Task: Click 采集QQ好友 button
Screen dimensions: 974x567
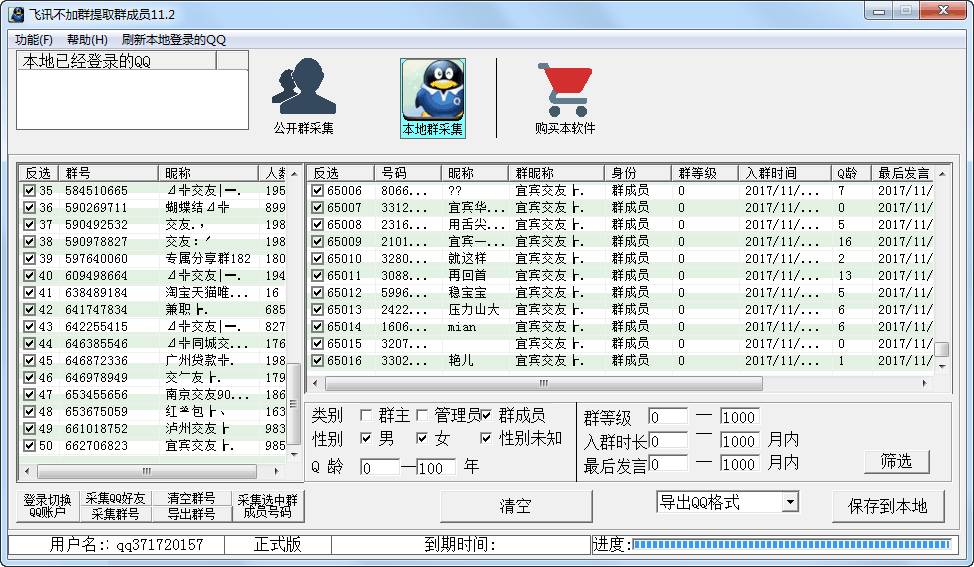Action: (115, 497)
